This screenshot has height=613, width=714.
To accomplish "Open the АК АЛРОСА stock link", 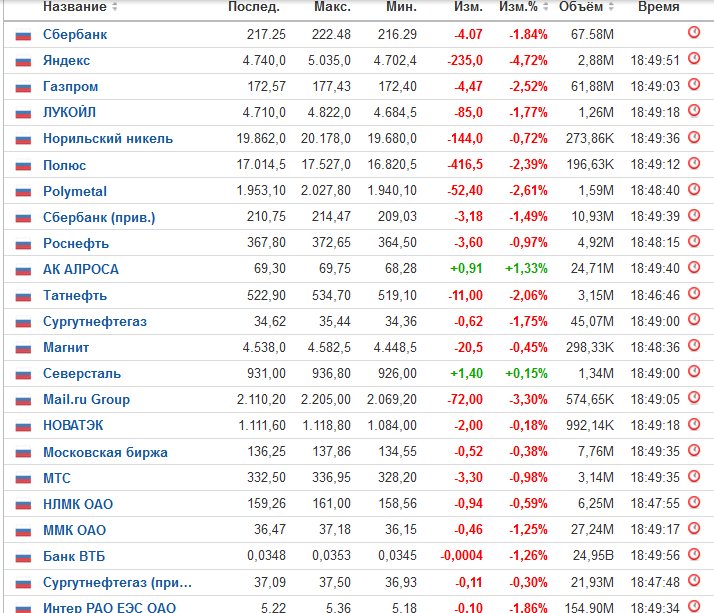I will pos(81,269).
